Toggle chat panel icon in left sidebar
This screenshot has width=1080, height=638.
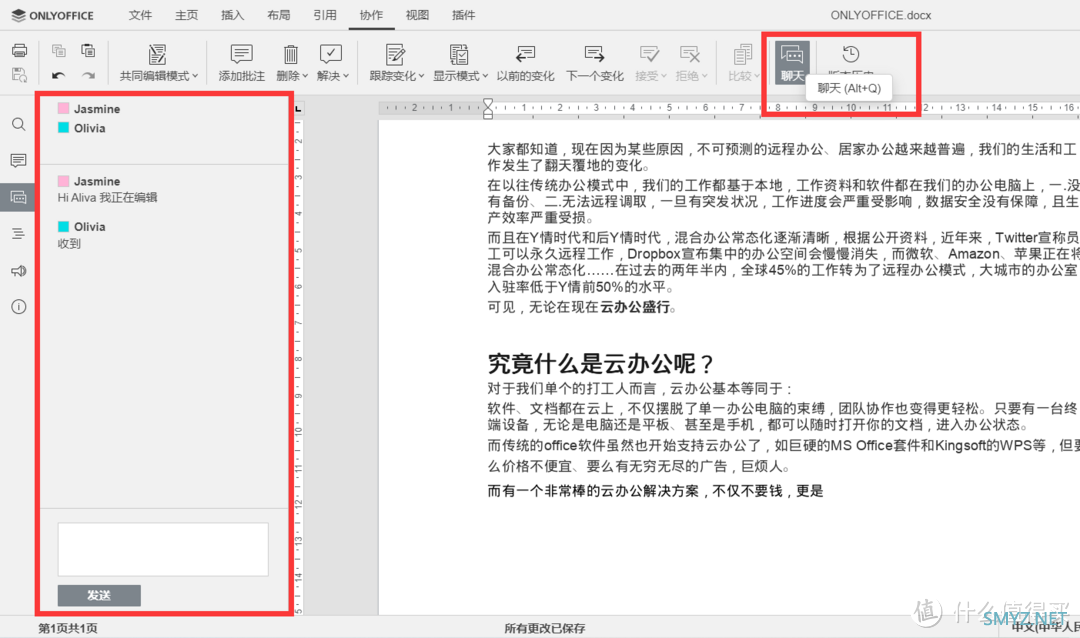18,198
